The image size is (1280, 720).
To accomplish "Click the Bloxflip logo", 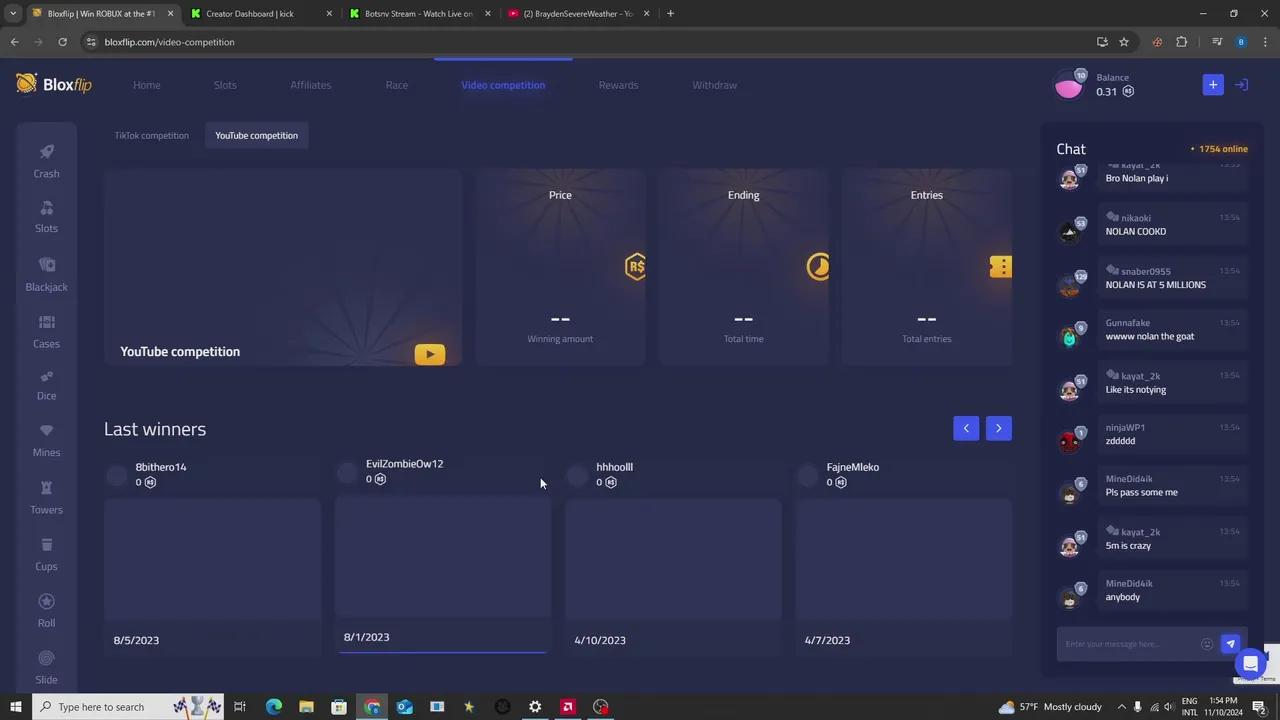I will [54, 84].
